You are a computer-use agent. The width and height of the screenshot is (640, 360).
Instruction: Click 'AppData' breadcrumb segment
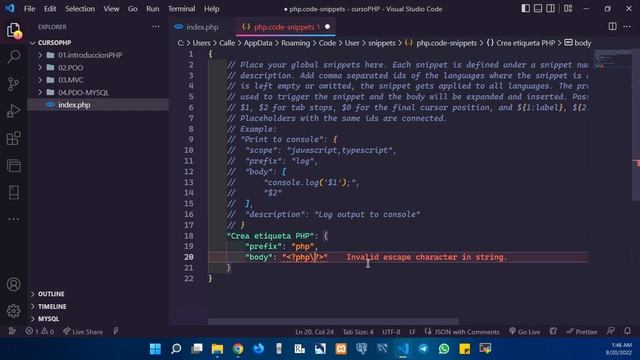point(258,43)
